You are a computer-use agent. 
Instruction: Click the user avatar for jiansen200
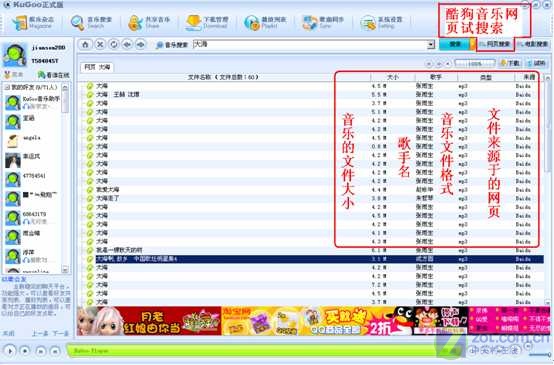(14, 55)
